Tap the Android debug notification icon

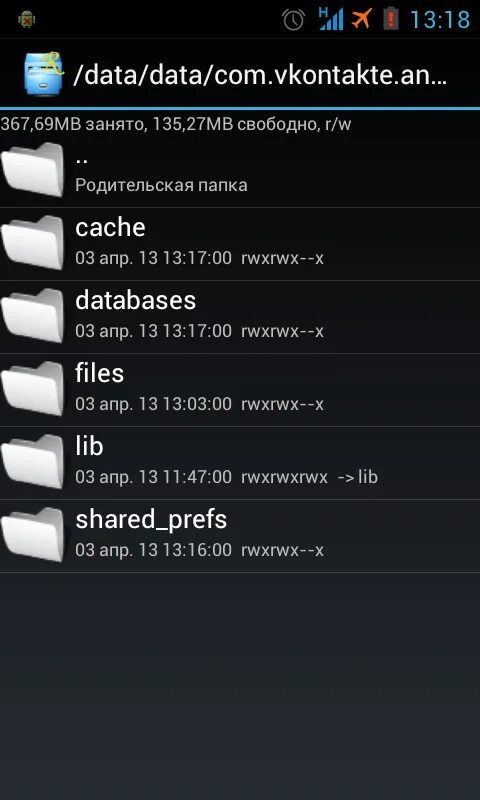[x=26, y=20]
